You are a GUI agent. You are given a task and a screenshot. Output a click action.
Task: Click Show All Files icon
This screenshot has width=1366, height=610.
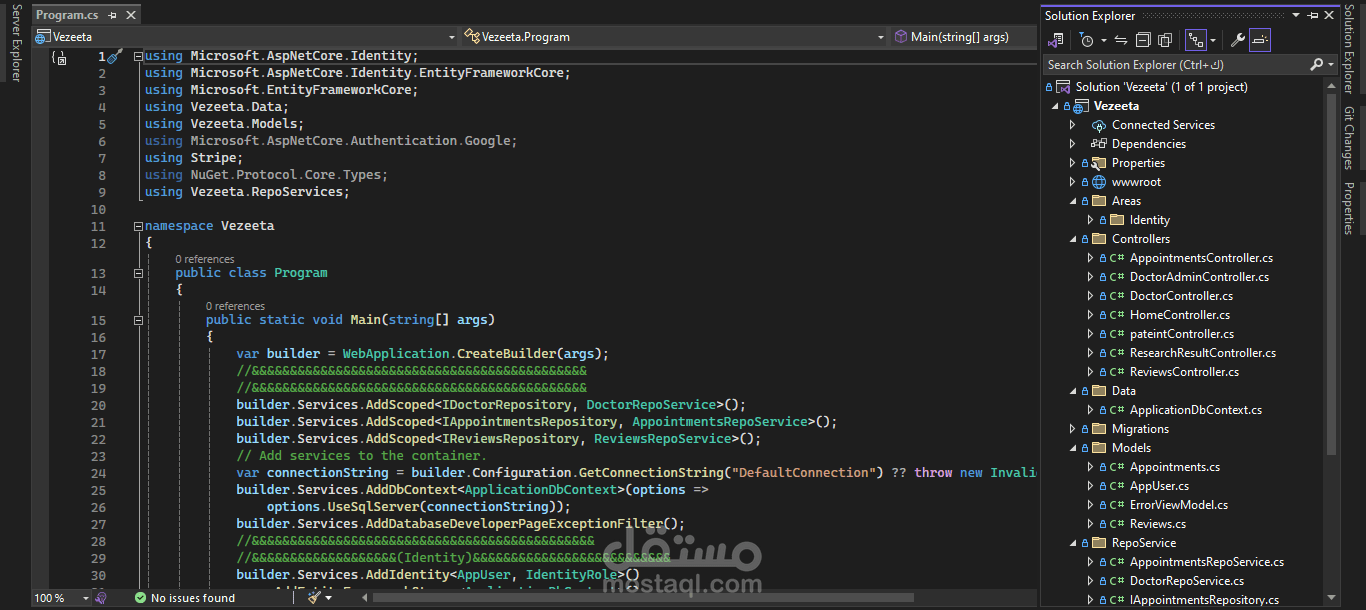click(x=1165, y=40)
